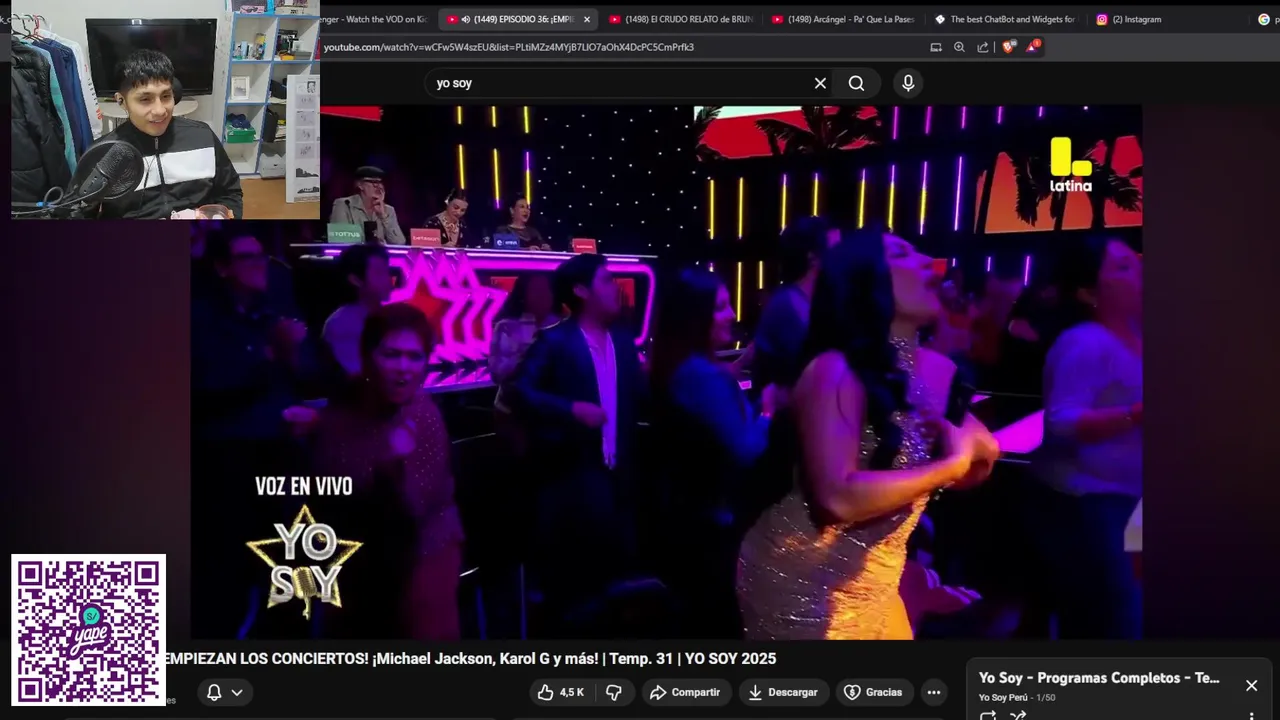
Task: Open the Brave Rewards triangle icon
Action: point(1032,47)
